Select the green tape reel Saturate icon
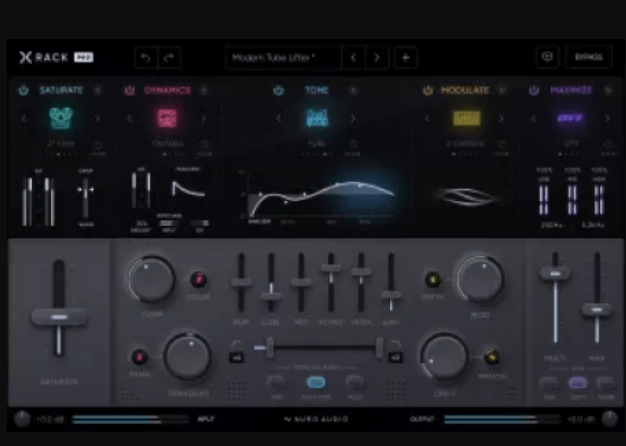The height and width of the screenshot is (446, 626). [x=61, y=118]
